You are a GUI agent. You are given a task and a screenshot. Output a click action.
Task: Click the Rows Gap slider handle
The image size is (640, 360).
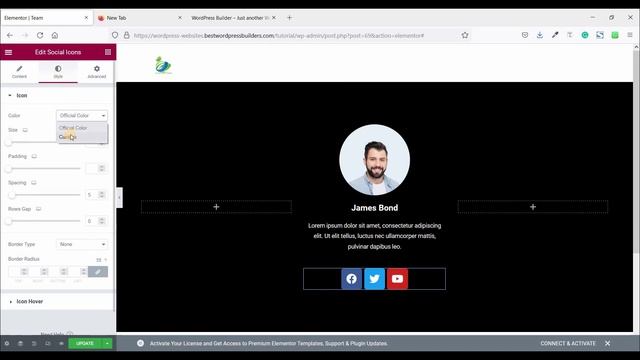pyautogui.click(x=9, y=221)
